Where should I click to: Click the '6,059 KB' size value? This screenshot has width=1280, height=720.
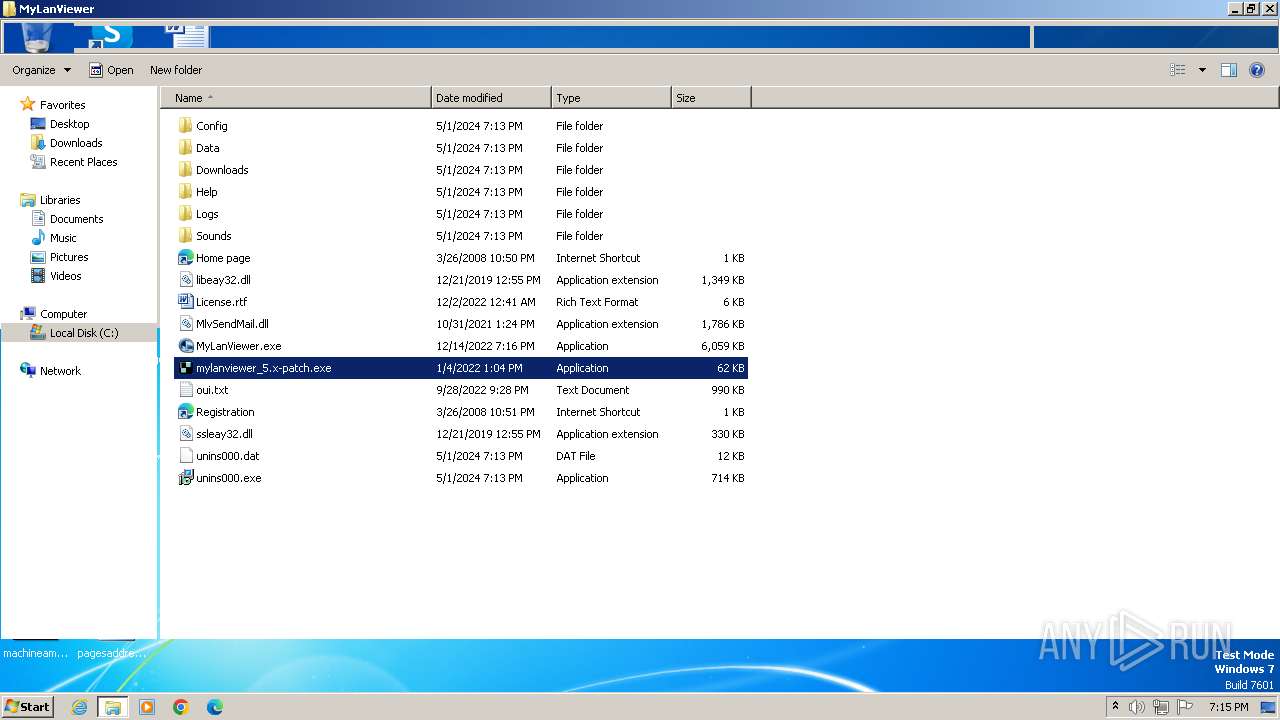723,346
